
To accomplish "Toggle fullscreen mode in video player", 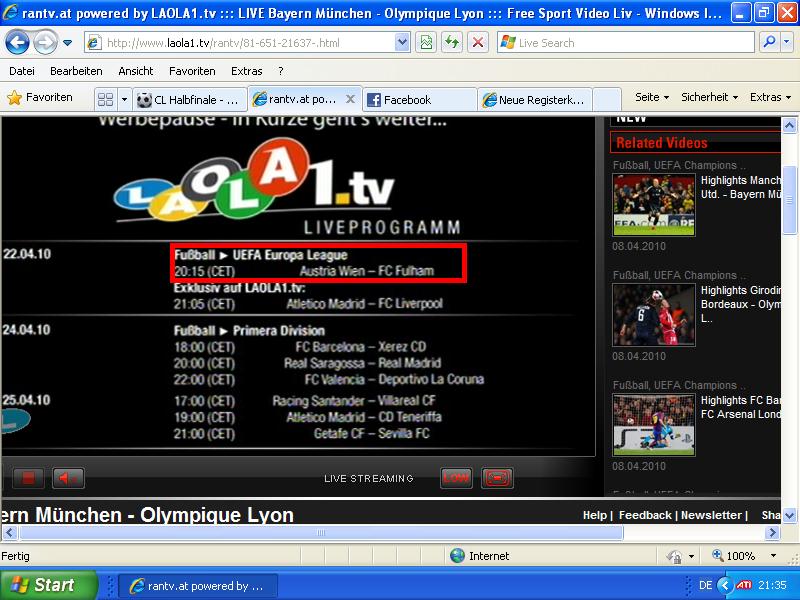I will click(x=497, y=478).
